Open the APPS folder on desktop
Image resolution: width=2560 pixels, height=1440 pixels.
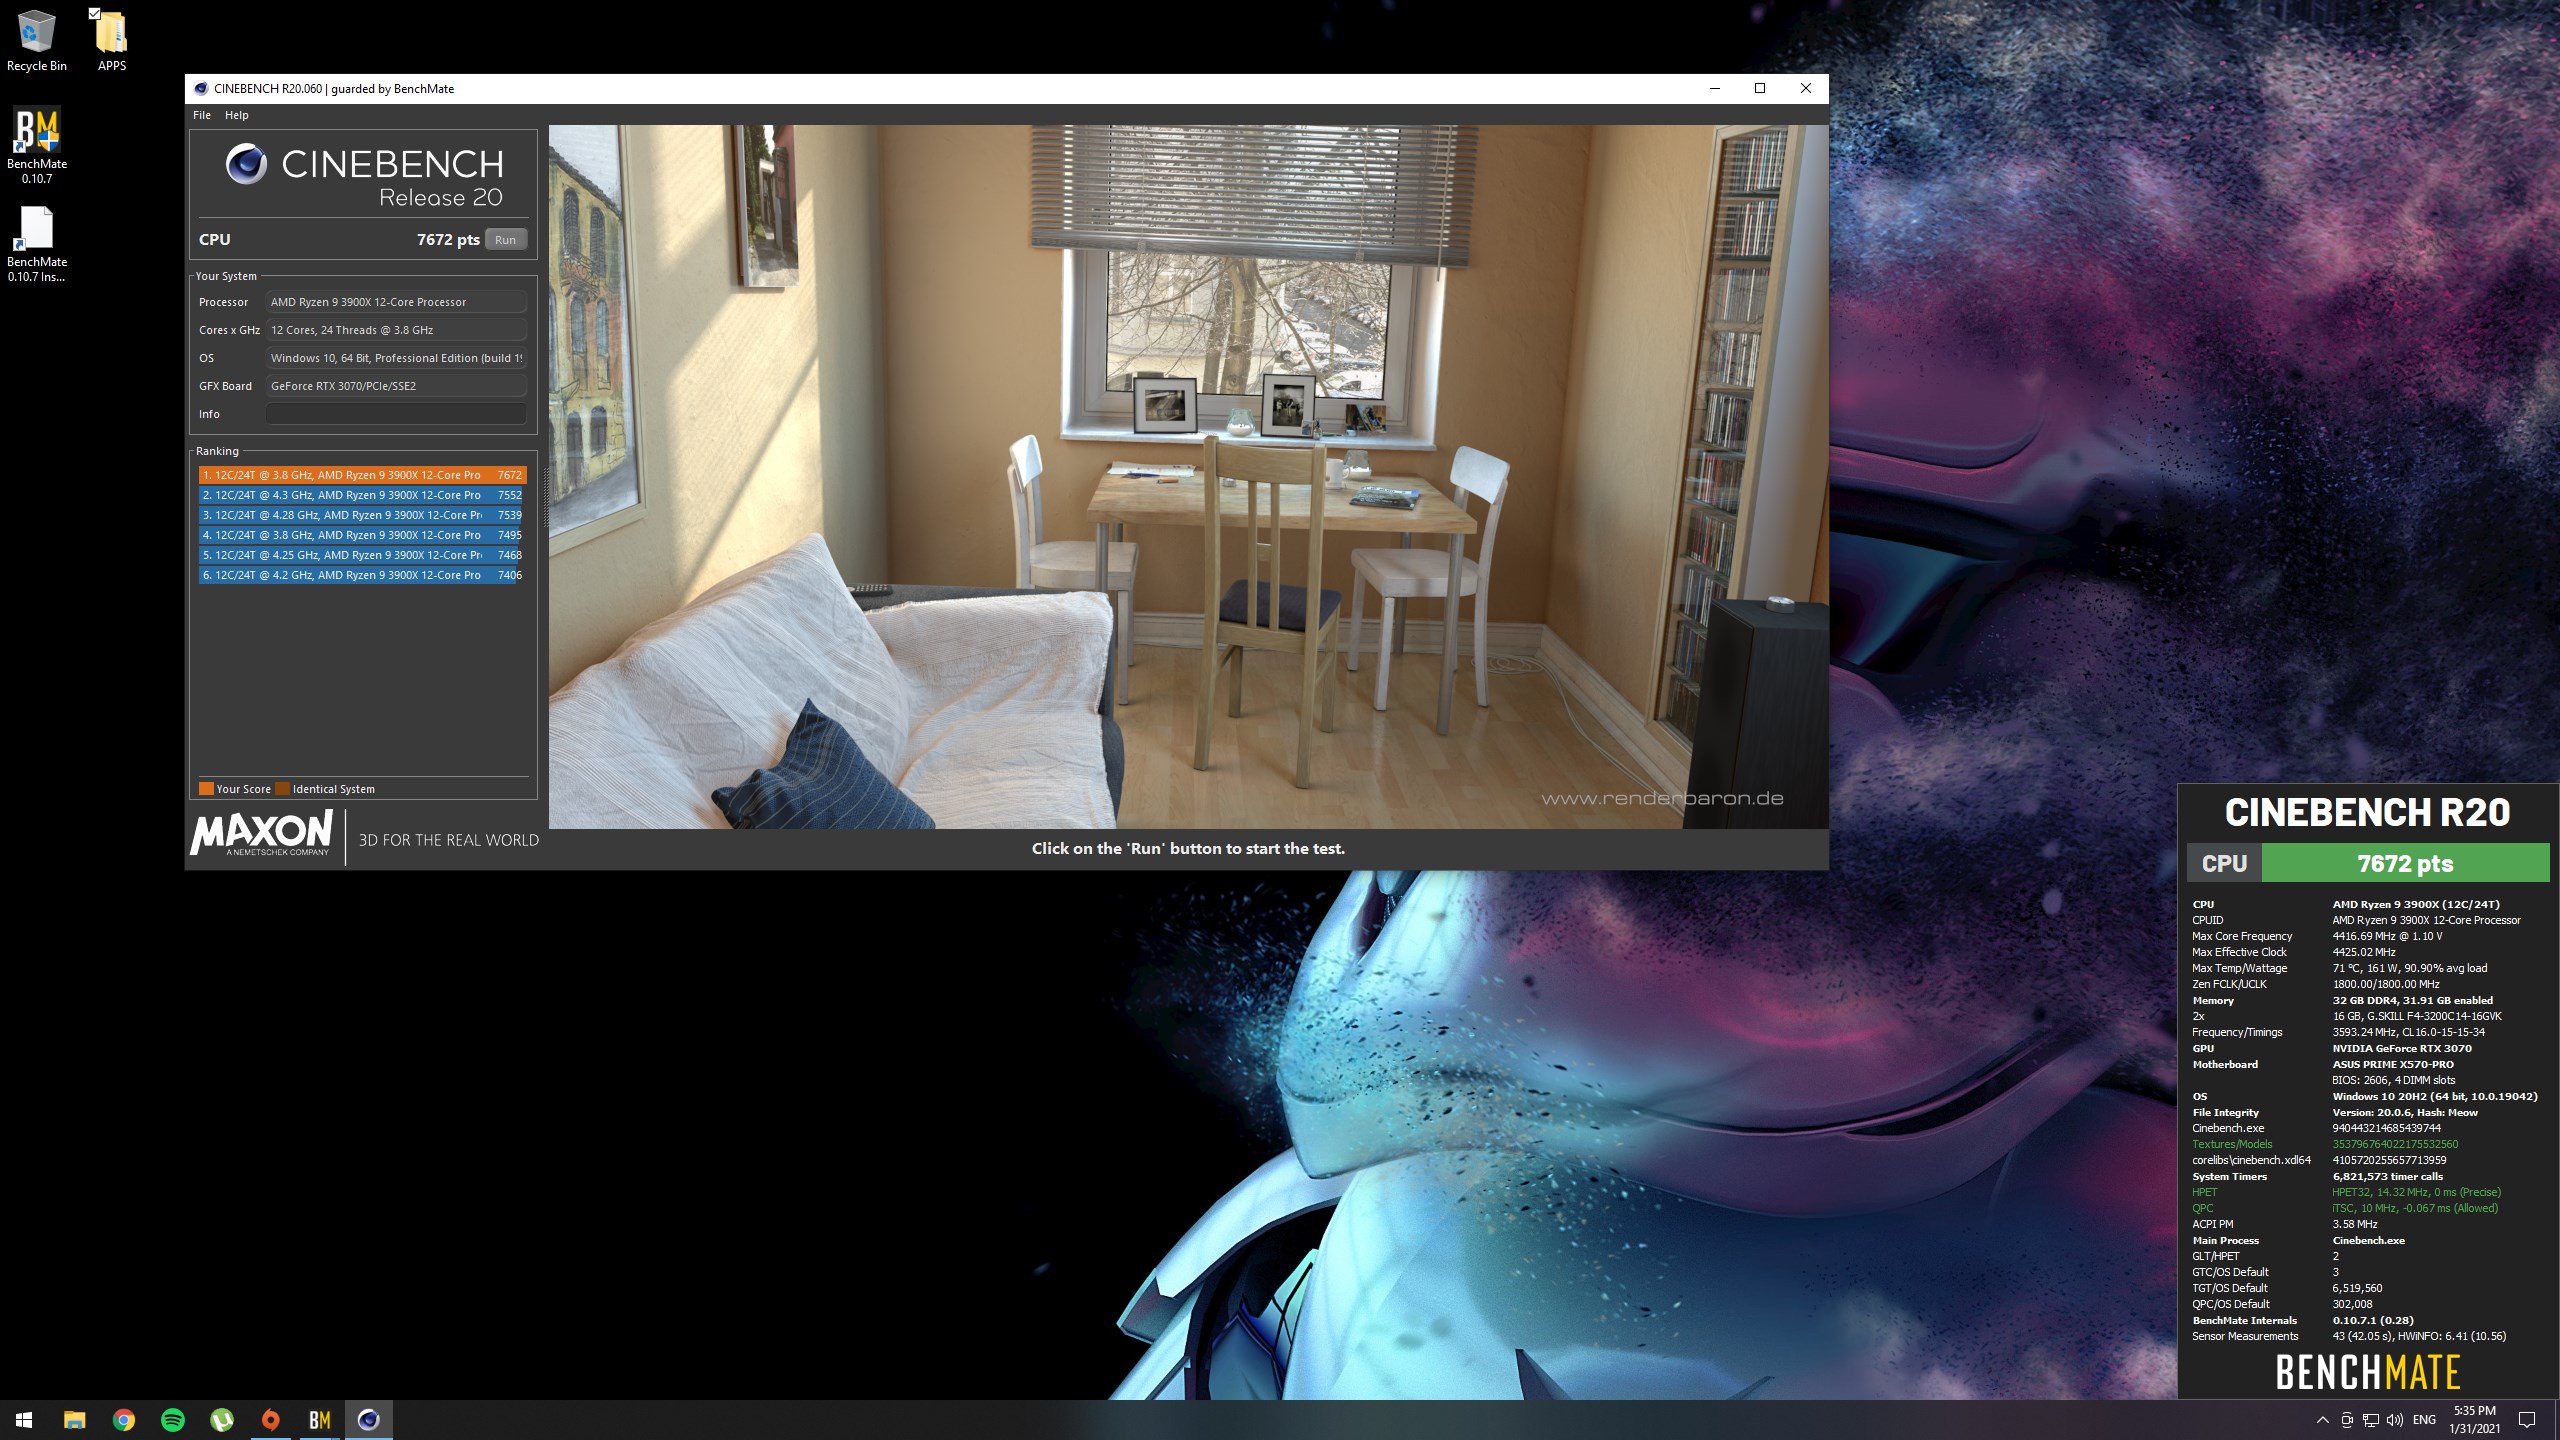111,40
